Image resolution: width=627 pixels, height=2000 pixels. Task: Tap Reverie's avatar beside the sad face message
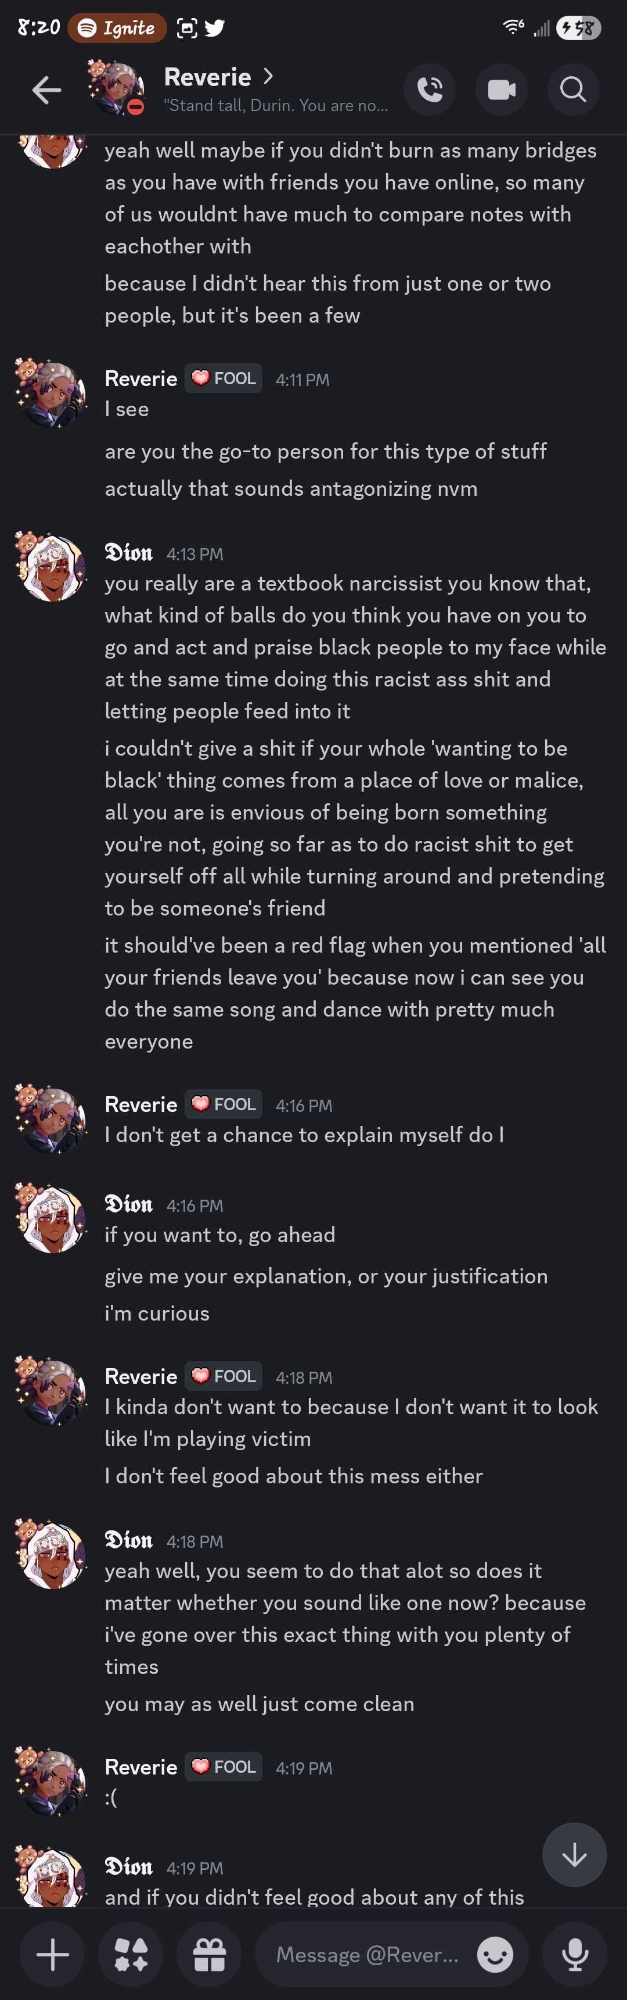click(52, 1781)
